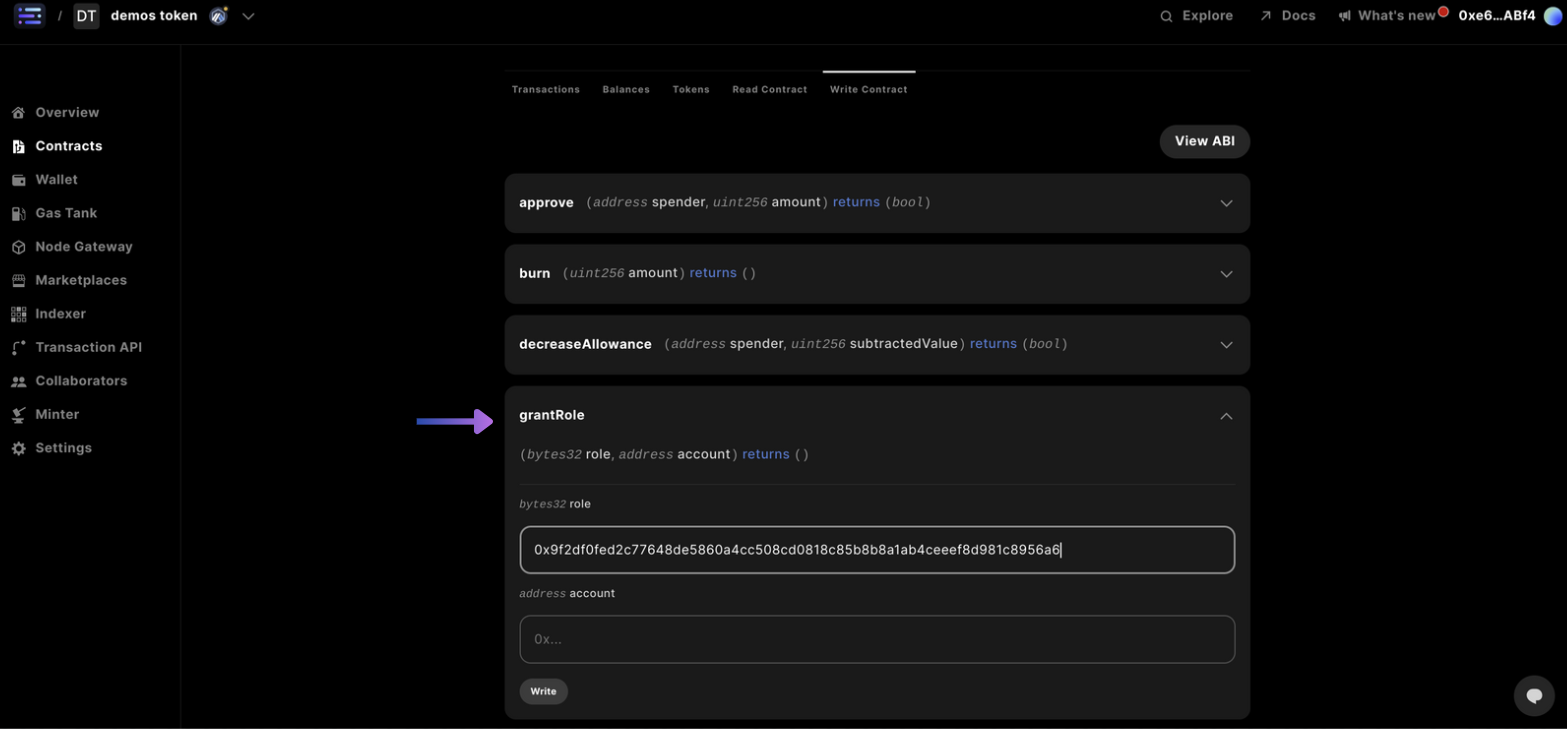Expand the approve function panel

[1226, 203]
